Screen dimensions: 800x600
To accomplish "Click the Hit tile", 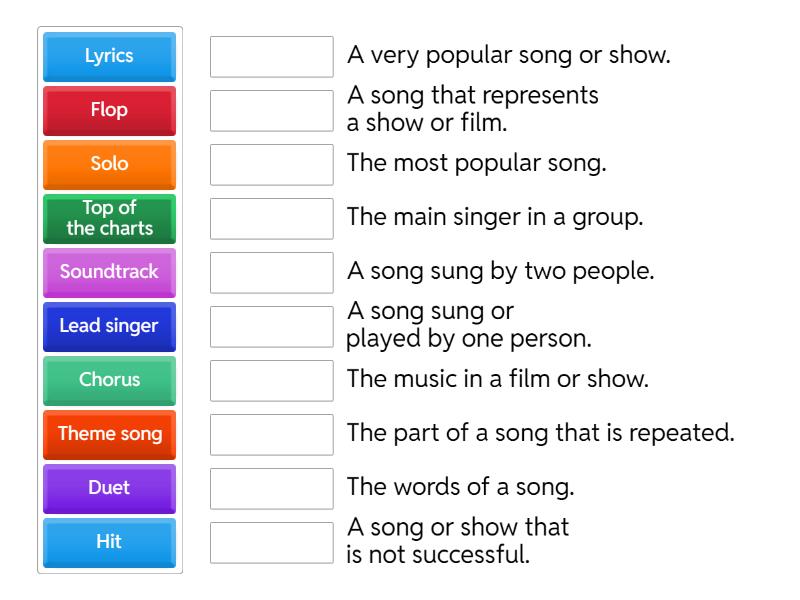I will (x=108, y=542).
